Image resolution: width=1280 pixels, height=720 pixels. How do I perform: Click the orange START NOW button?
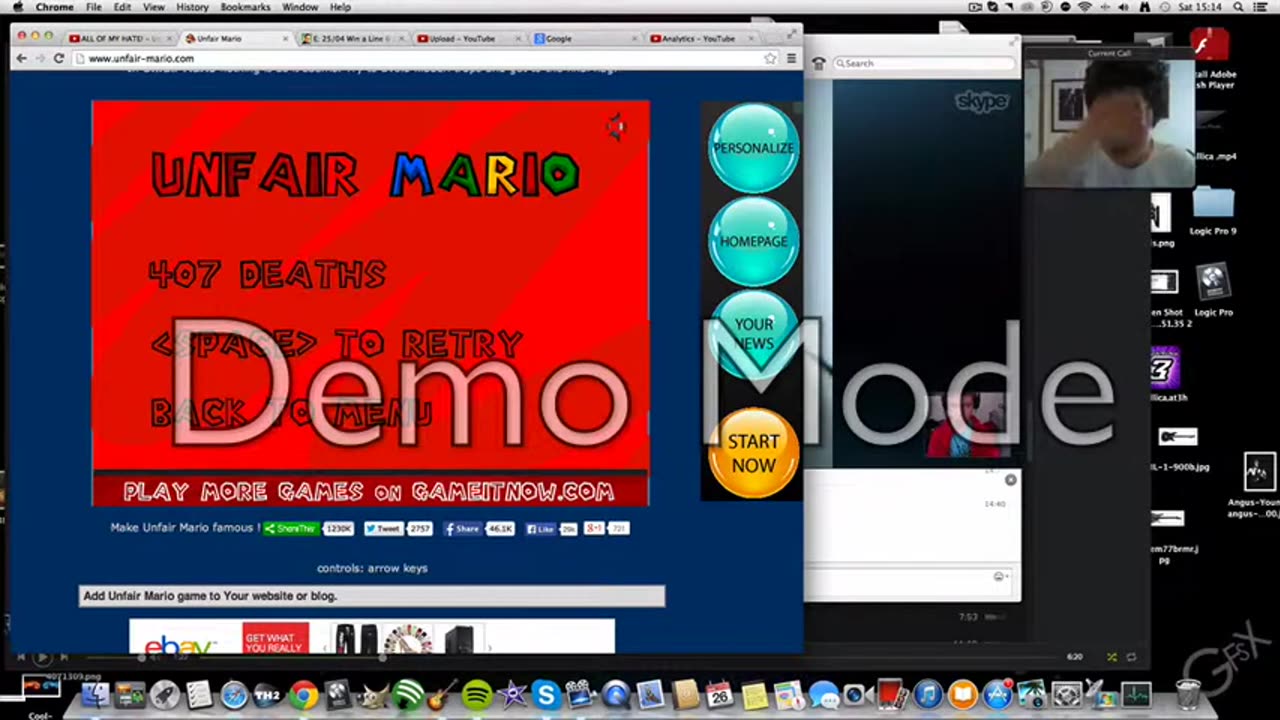point(753,453)
